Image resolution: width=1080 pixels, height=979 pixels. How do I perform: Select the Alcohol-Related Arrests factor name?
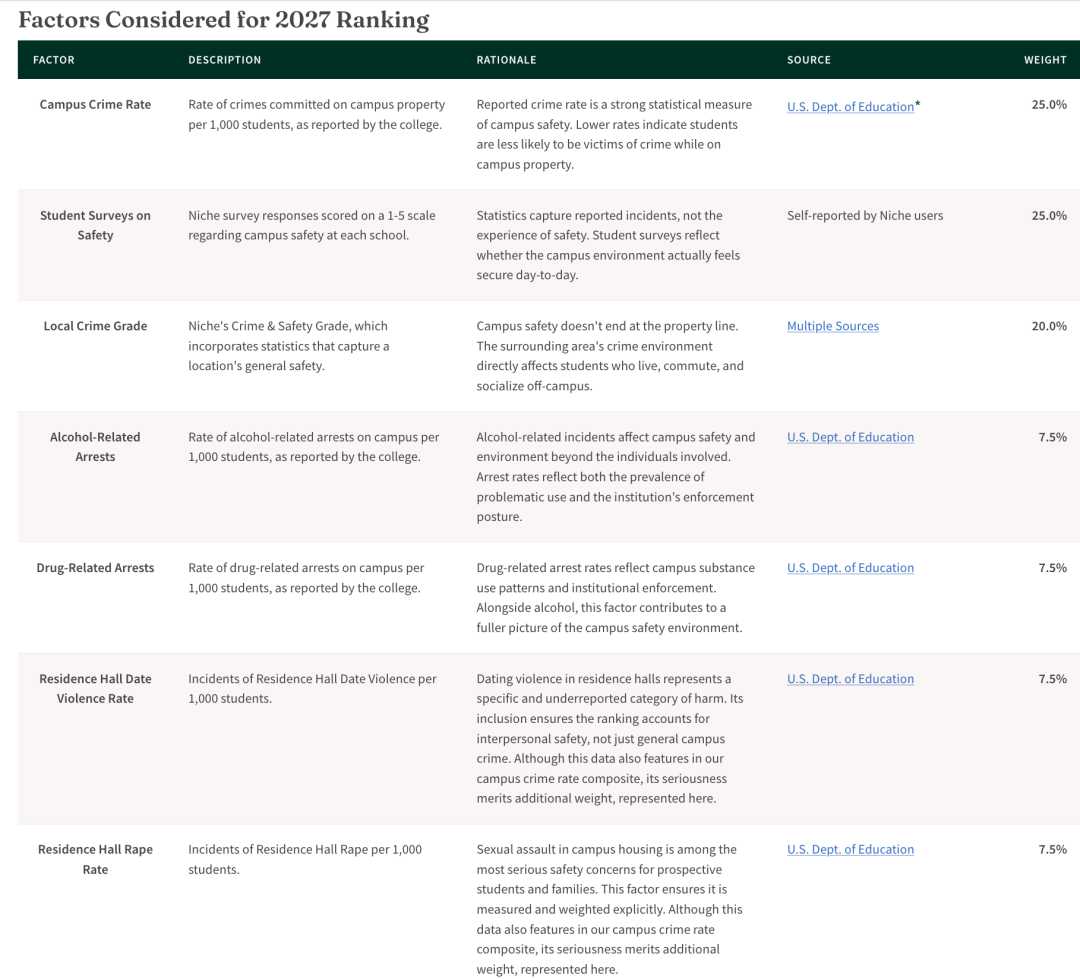coord(95,446)
